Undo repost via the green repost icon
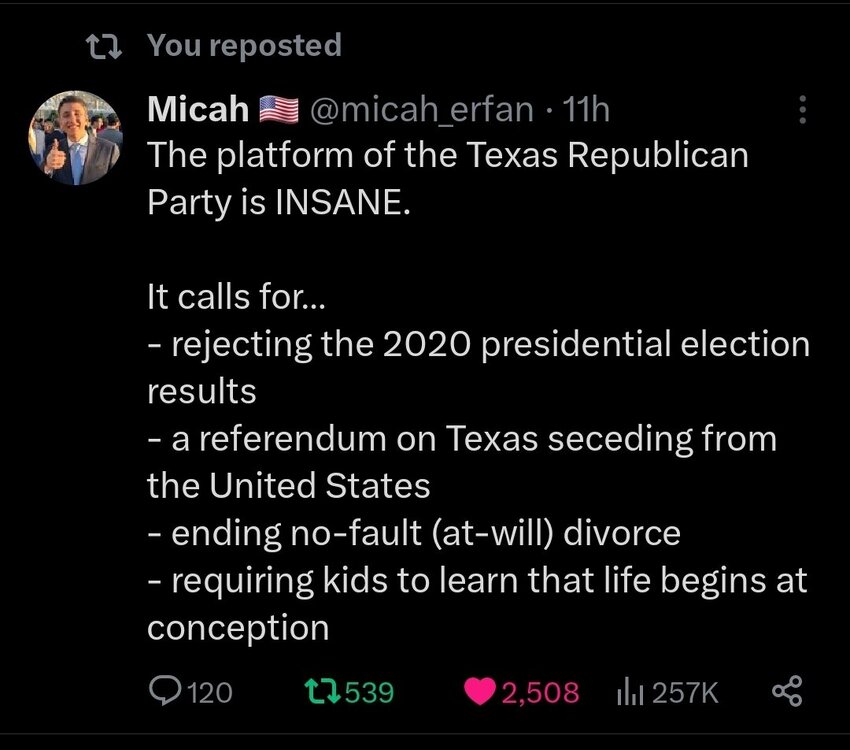Viewport: 850px width, 750px height. click(320, 691)
